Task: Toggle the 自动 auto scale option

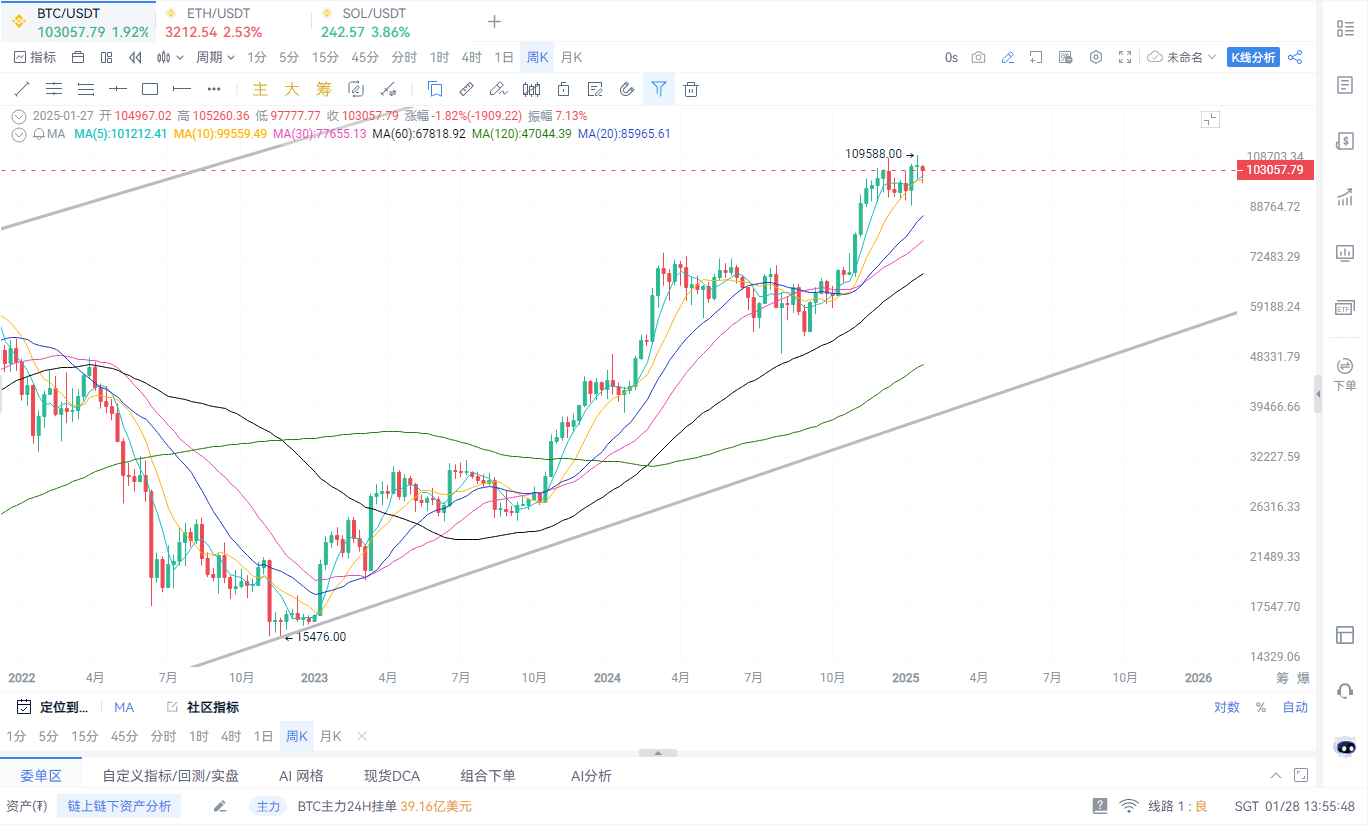Action: (x=1295, y=707)
